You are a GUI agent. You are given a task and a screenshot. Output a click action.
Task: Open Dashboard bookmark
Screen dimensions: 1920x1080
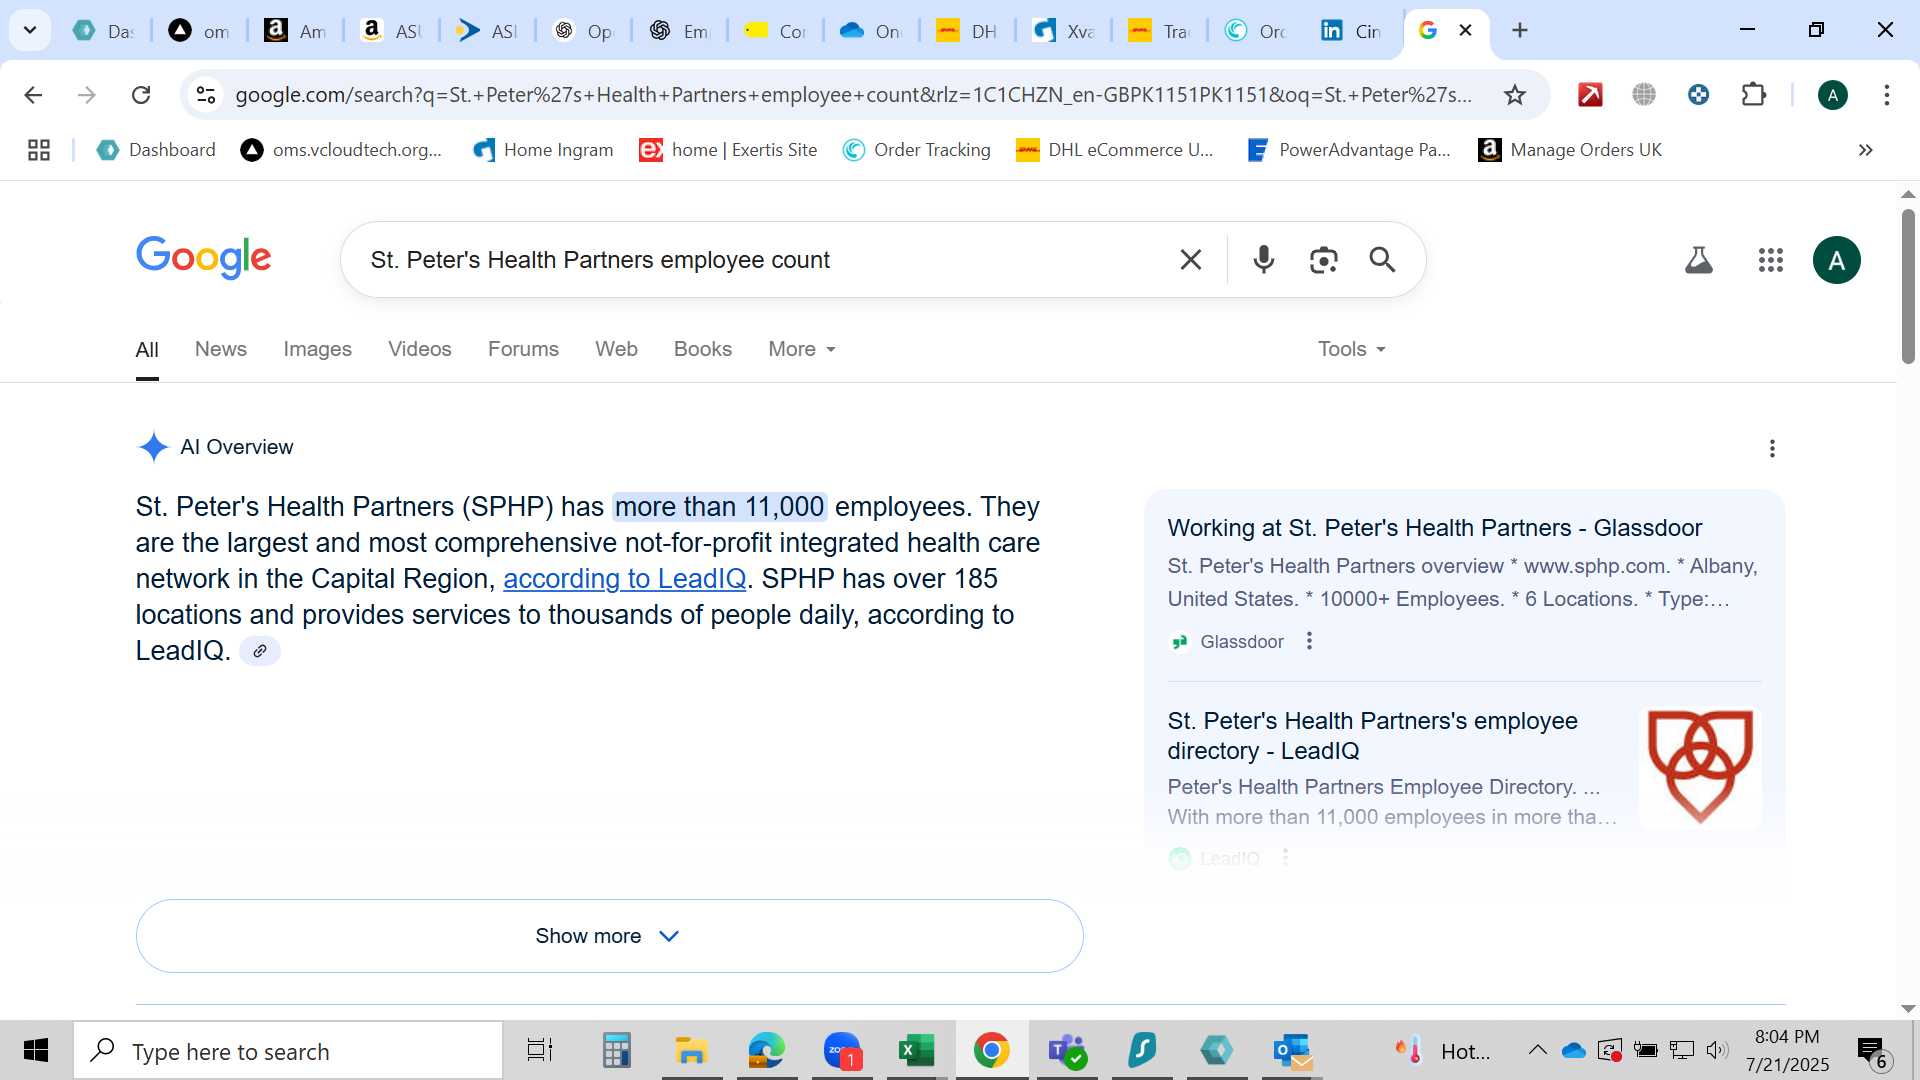pyautogui.click(x=156, y=150)
